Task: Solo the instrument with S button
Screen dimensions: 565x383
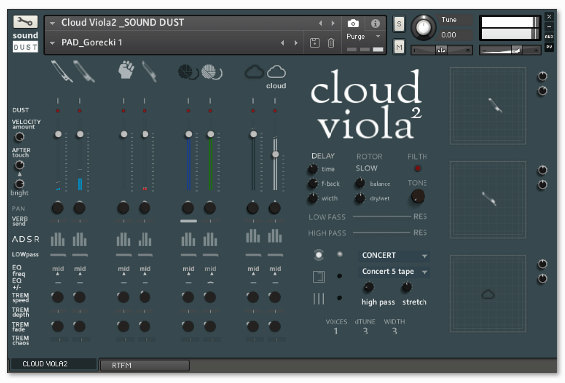Action: 399,24
